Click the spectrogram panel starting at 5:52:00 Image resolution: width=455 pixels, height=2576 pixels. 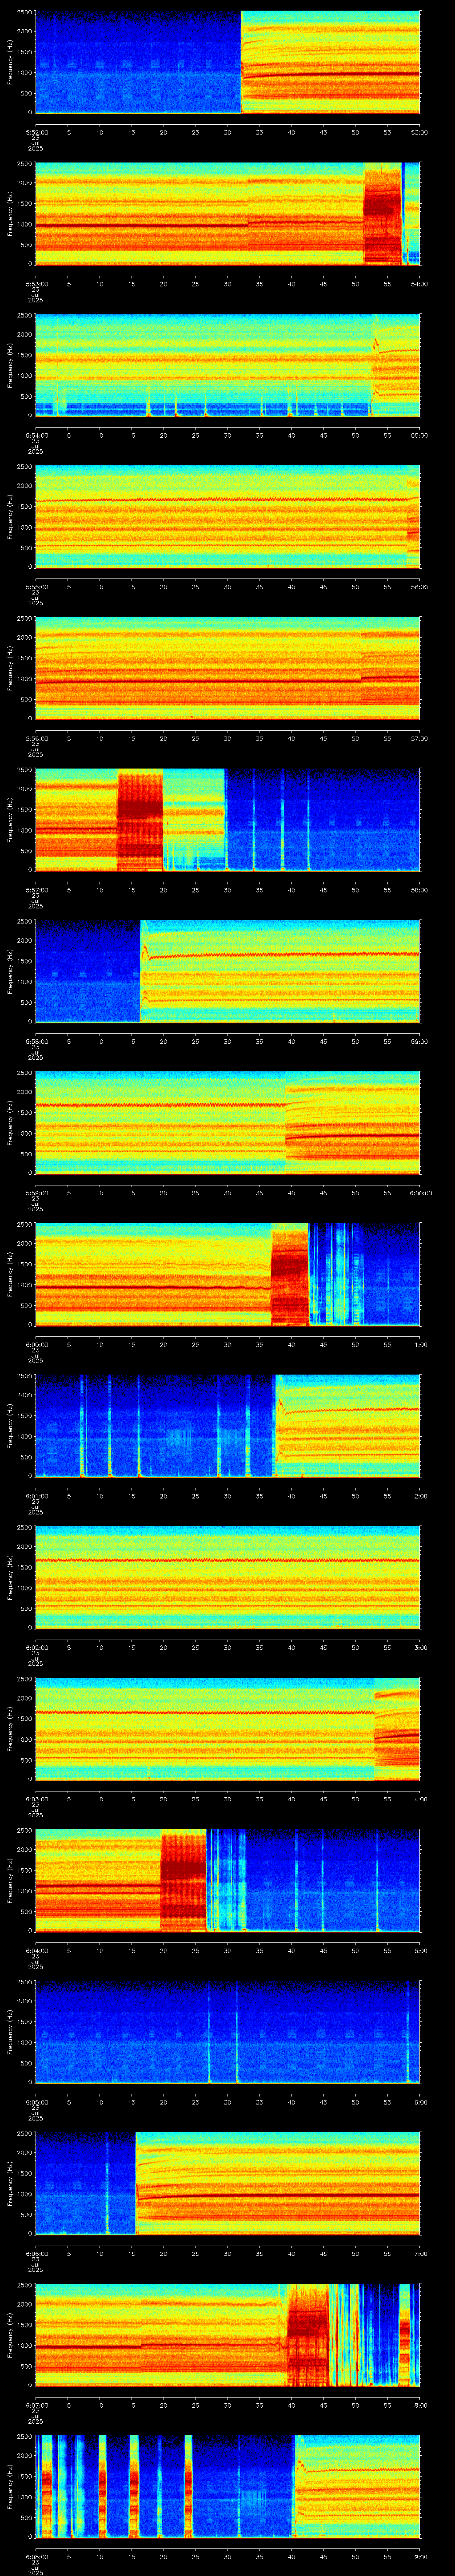tap(227, 62)
